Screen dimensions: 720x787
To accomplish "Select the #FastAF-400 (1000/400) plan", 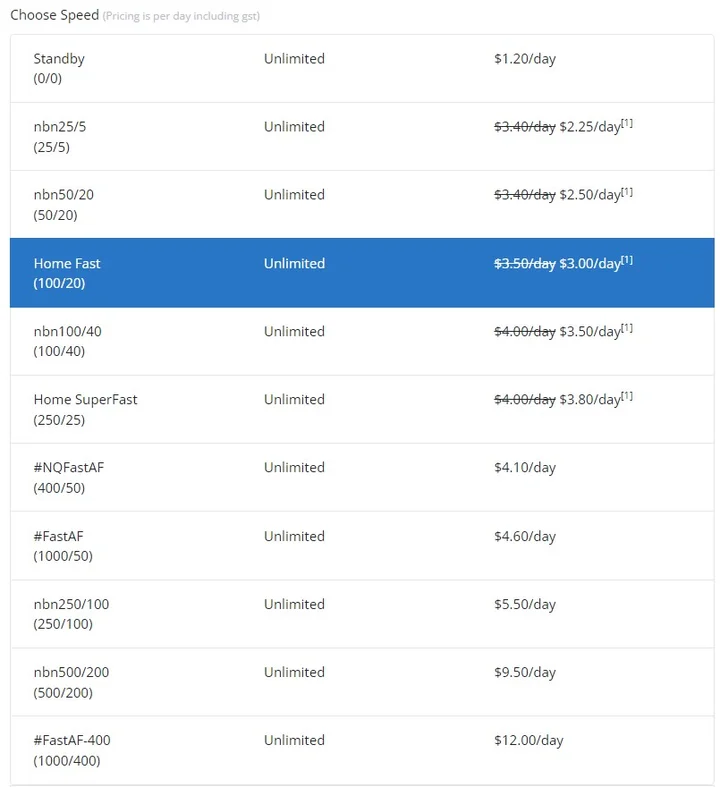I will [x=362, y=750].
